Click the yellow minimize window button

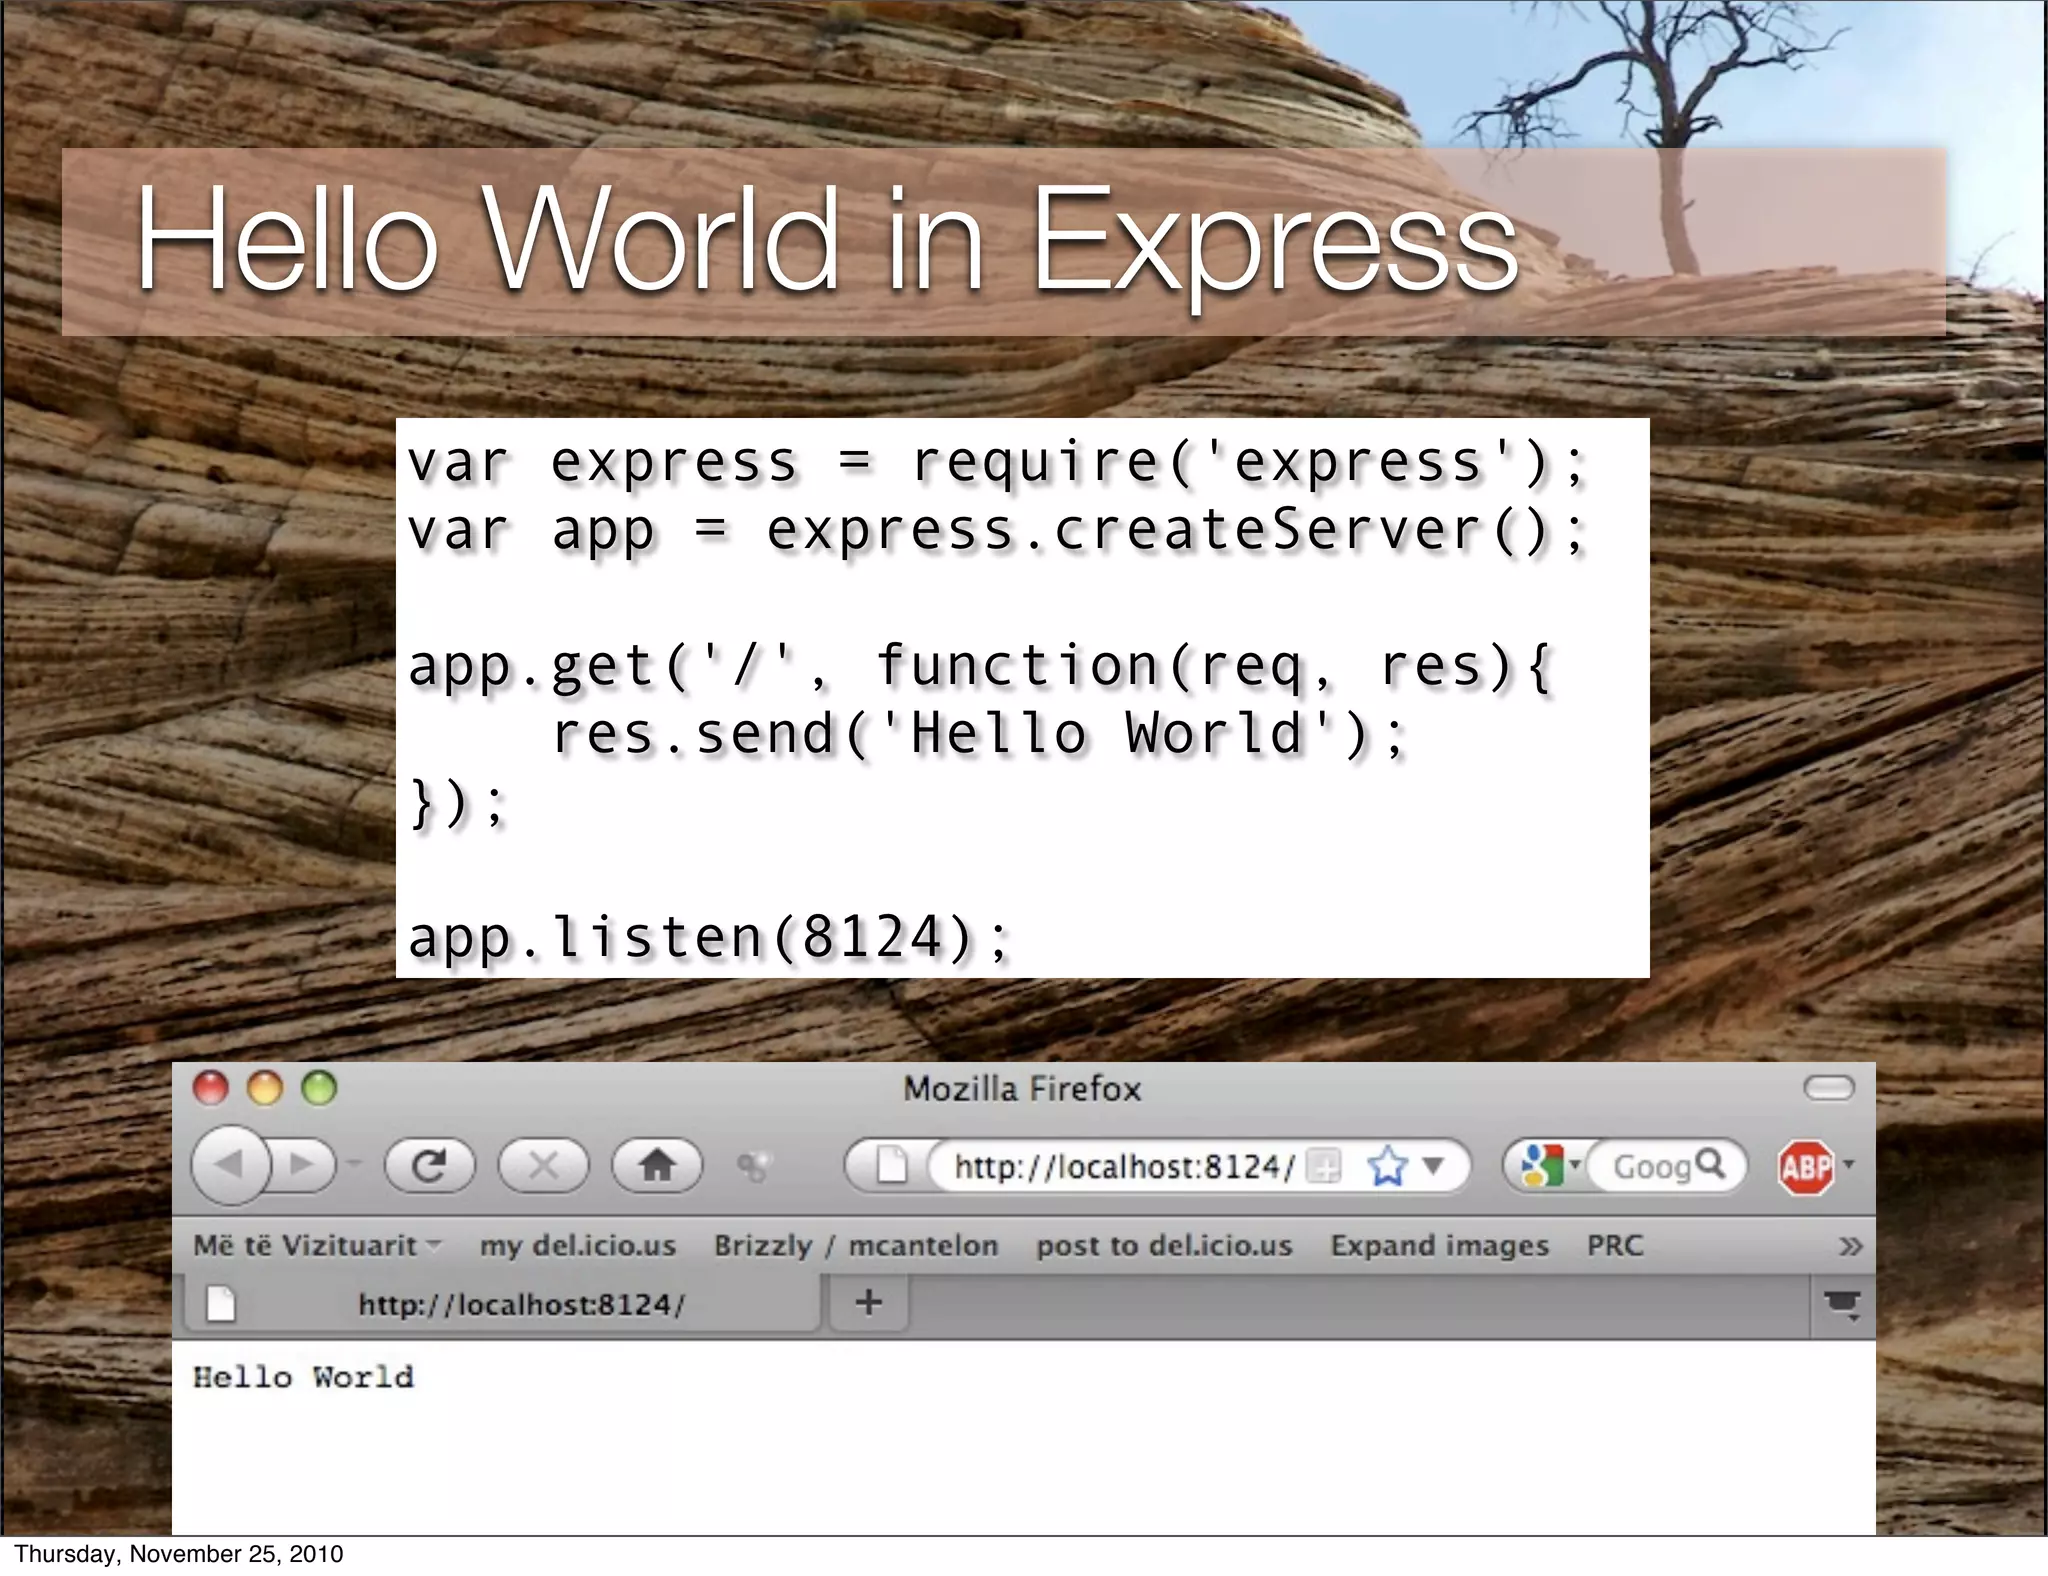pos(265,1088)
